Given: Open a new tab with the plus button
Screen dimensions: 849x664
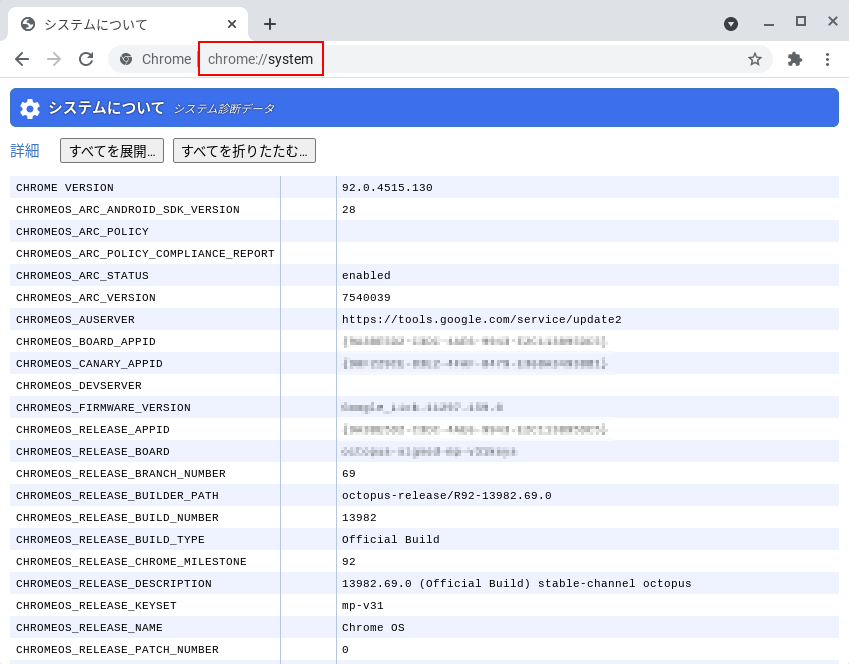Looking at the screenshot, I should pyautogui.click(x=270, y=24).
